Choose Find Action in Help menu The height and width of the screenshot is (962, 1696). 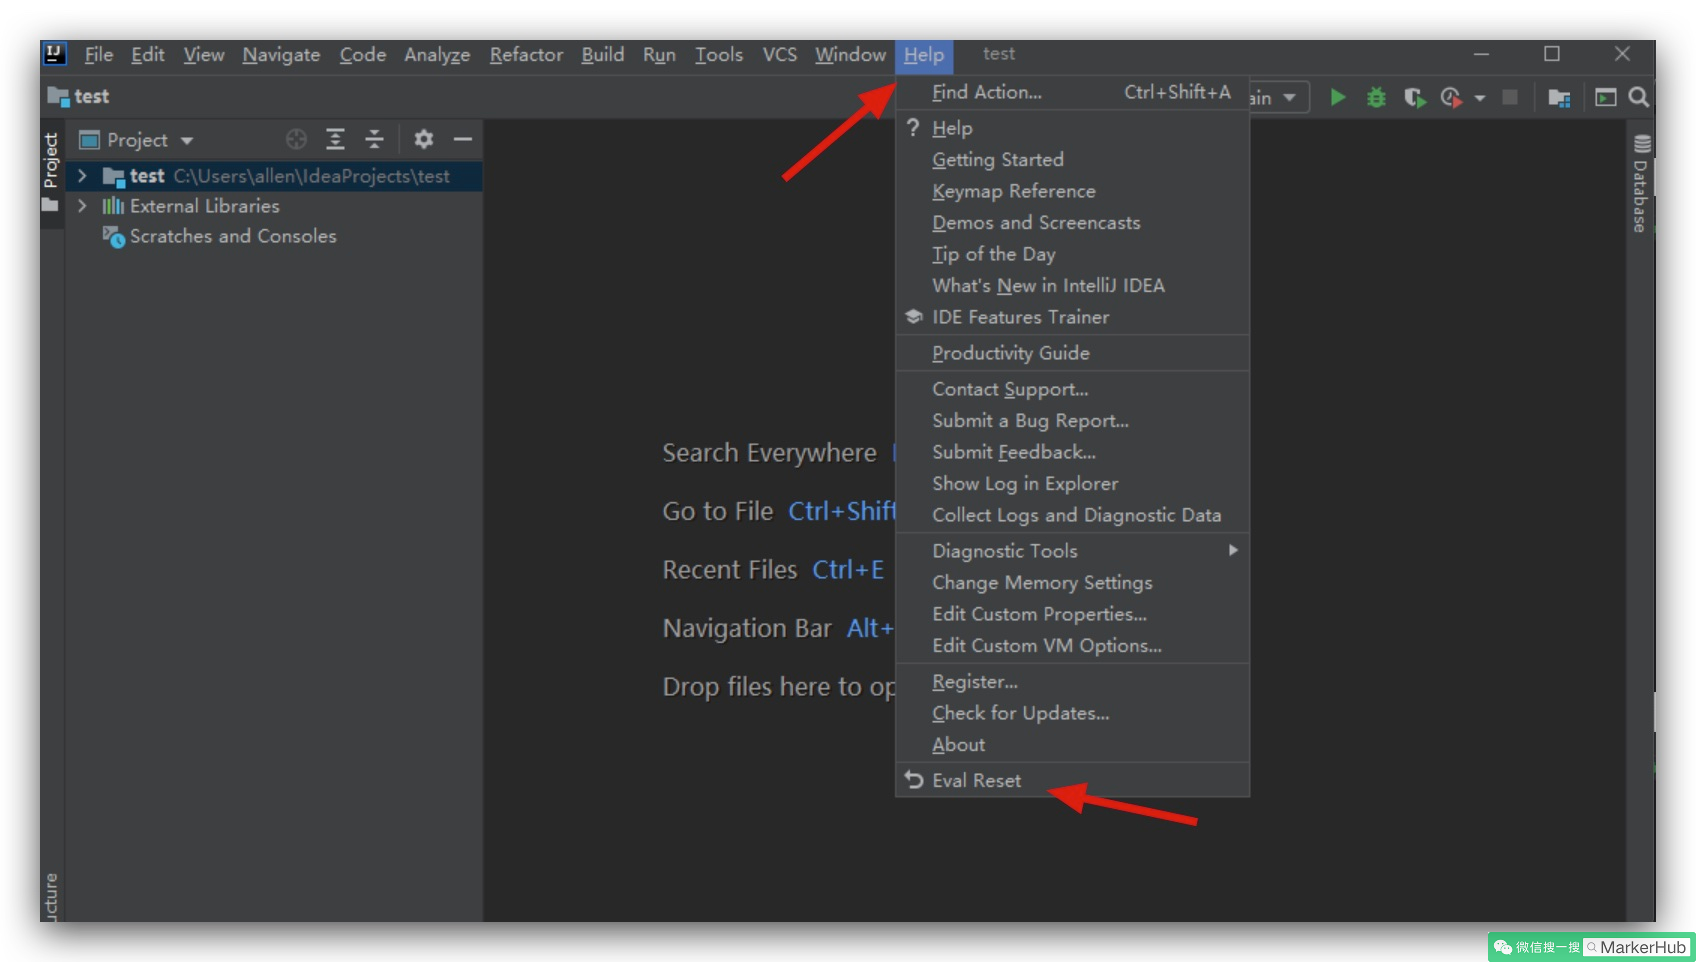[1072, 92]
